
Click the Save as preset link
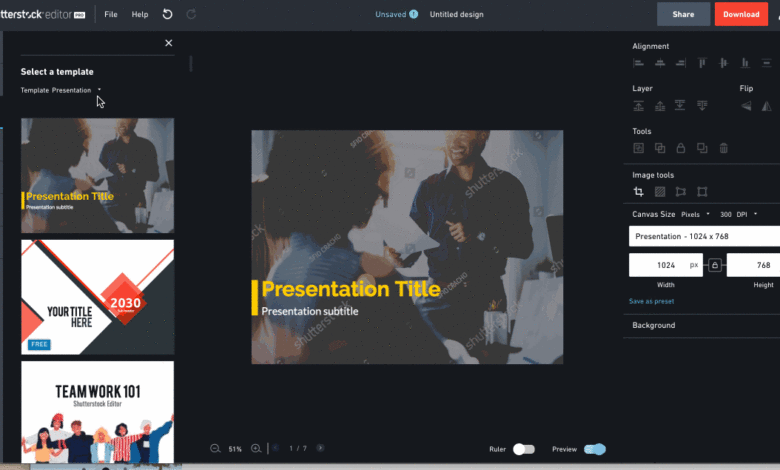651,301
